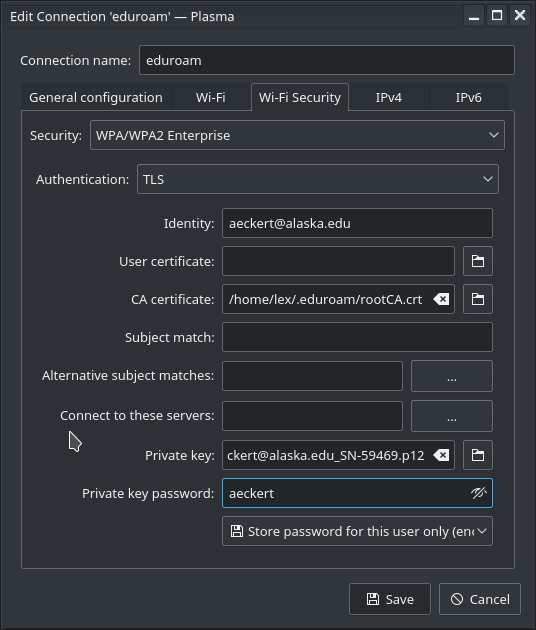Toggle private key password visibility
This screenshot has width=536, height=630.
point(479,493)
